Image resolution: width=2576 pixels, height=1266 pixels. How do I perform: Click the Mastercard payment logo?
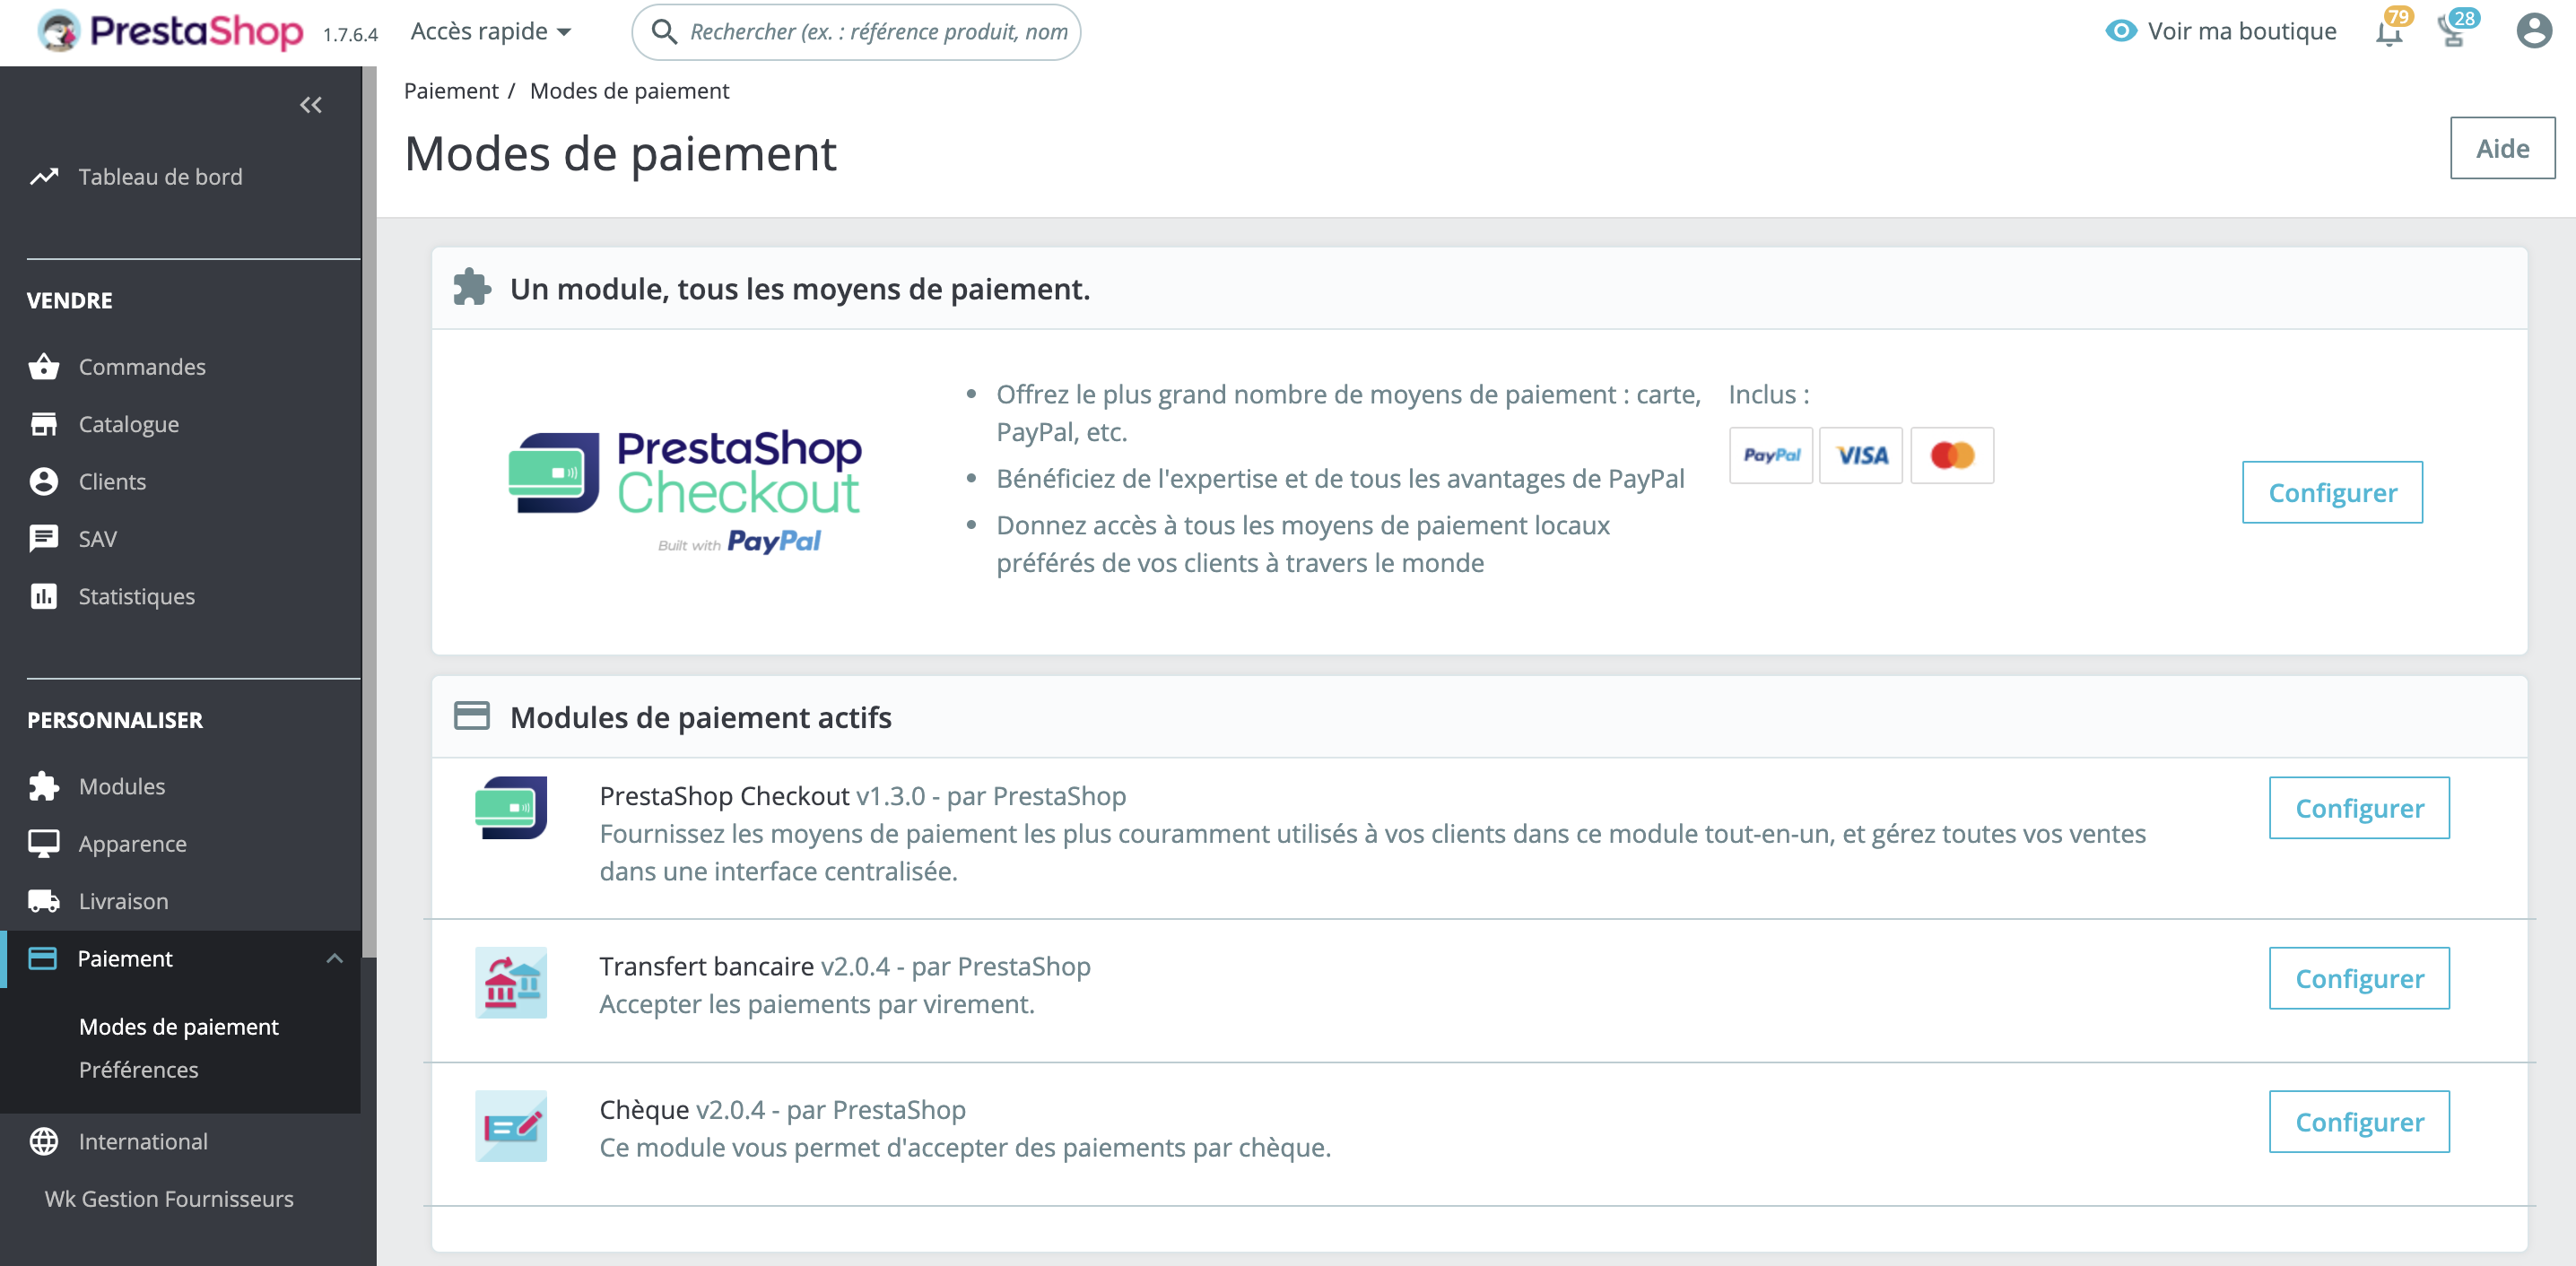pyautogui.click(x=1952, y=455)
